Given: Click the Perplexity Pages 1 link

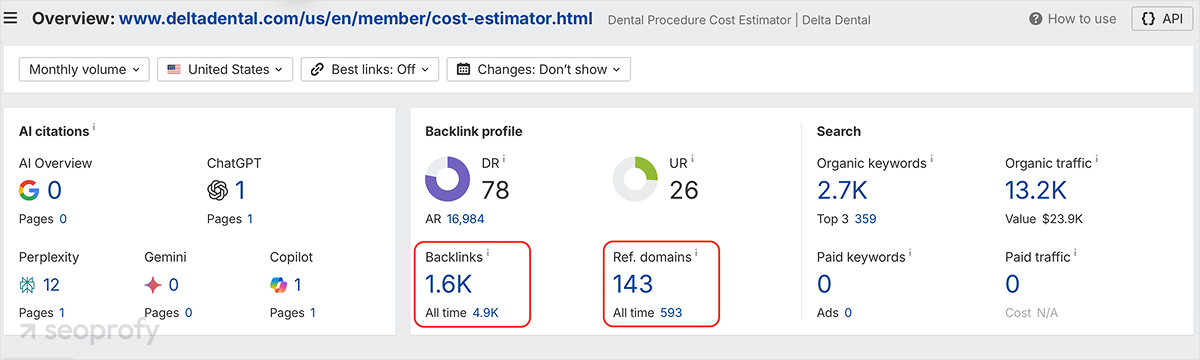Looking at the screenshot, I should coord(62,313).
